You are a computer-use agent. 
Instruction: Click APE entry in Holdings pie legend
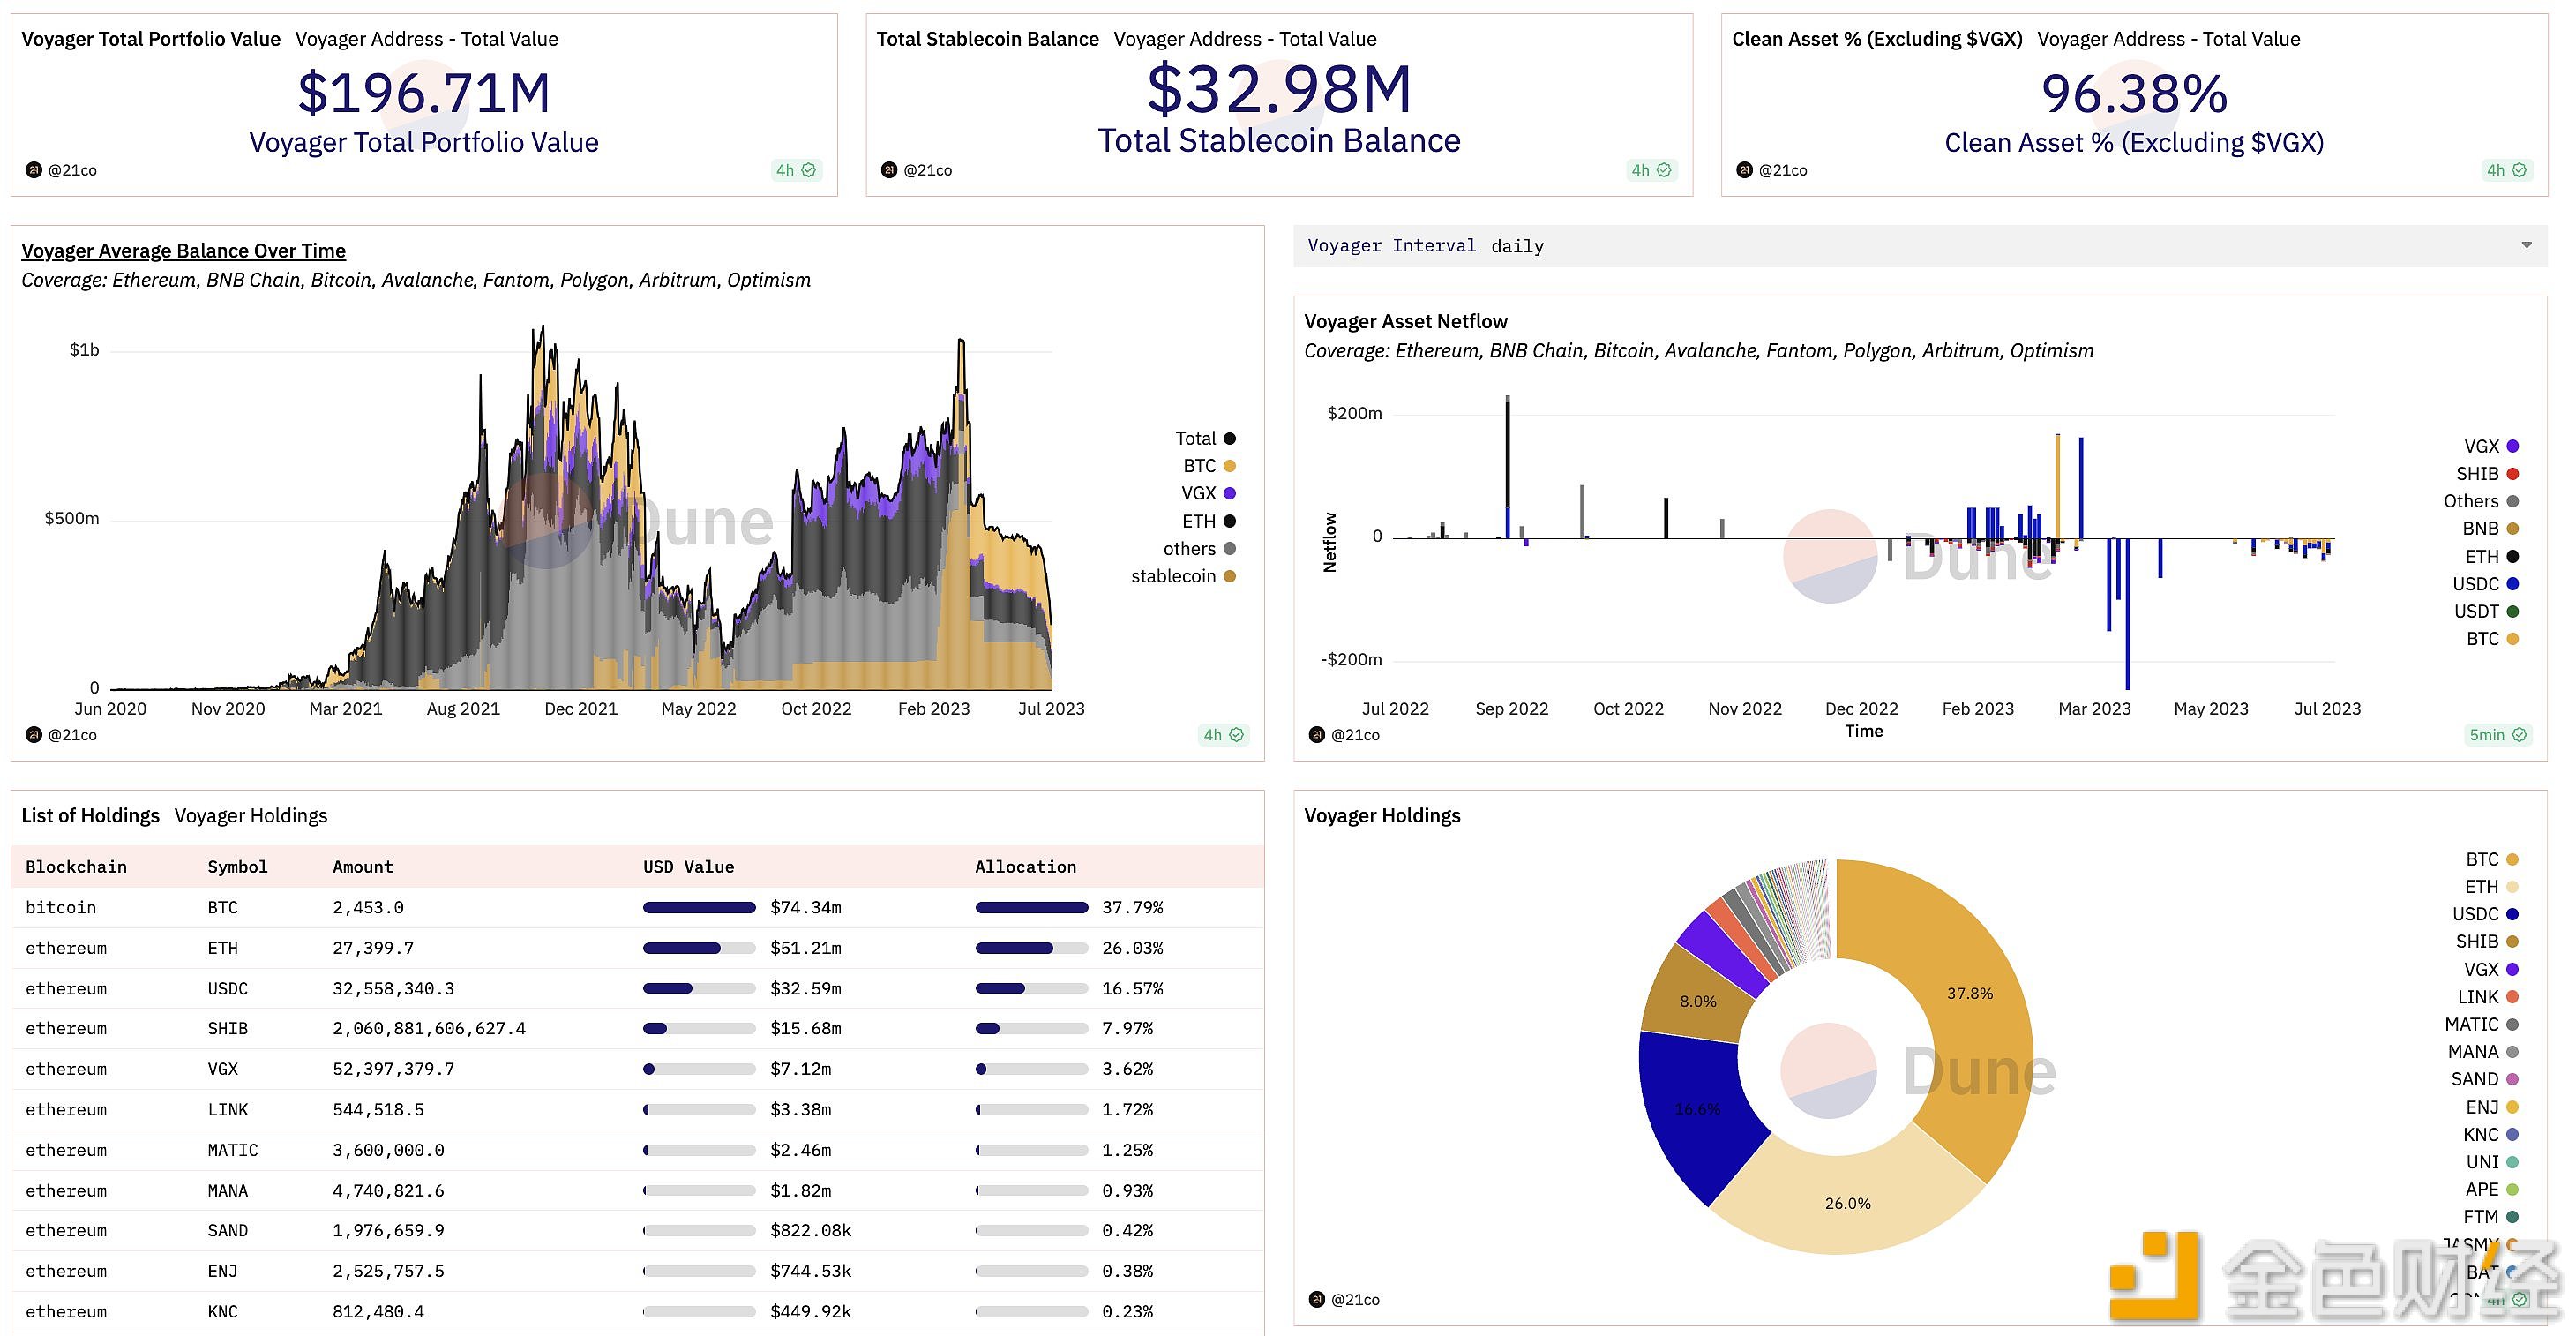(x=2491, y=1189)
